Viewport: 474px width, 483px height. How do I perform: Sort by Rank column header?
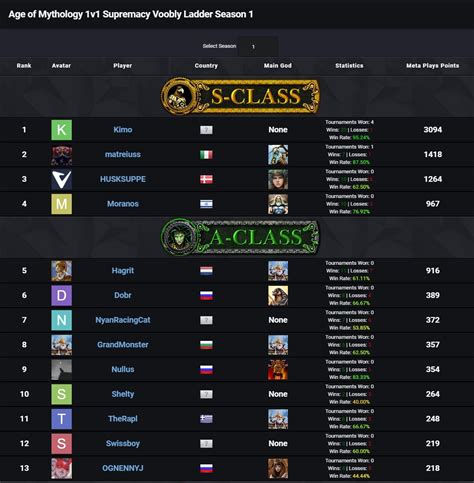tap(24, 66)
